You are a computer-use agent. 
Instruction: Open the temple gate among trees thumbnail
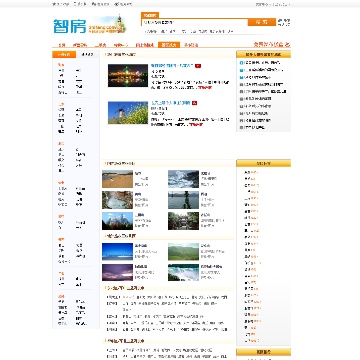point(183,221)
